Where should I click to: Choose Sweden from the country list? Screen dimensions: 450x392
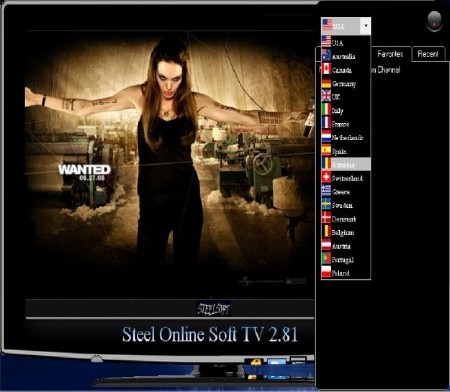(346, 205)
